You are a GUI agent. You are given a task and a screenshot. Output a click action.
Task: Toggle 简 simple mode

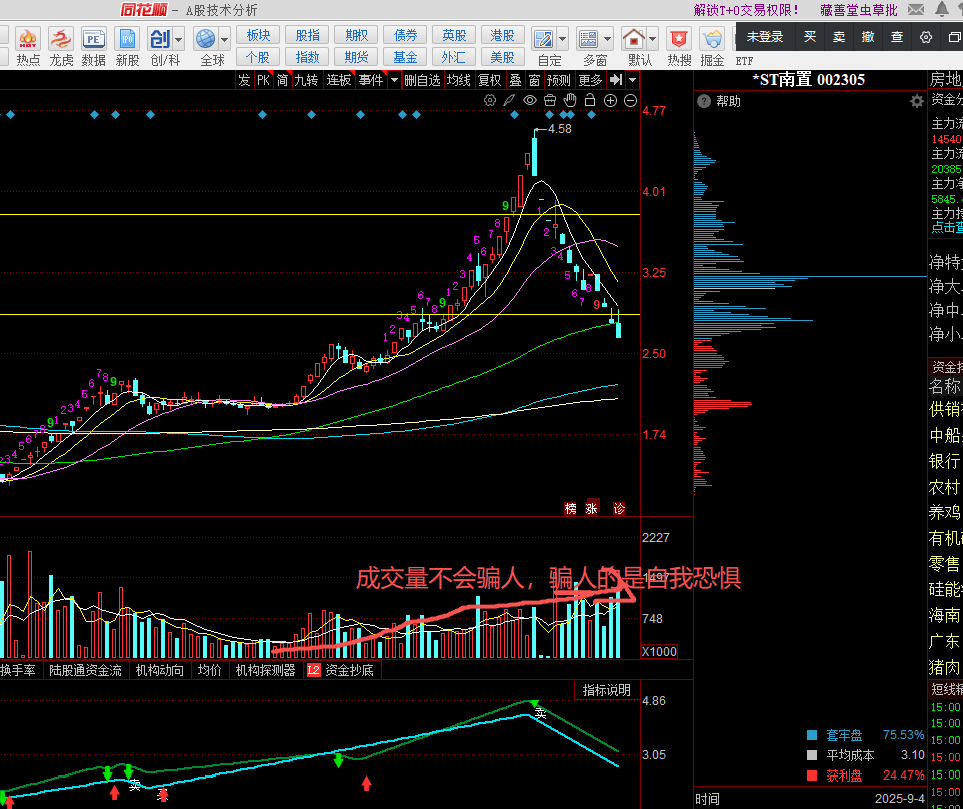tap(282, 80)
